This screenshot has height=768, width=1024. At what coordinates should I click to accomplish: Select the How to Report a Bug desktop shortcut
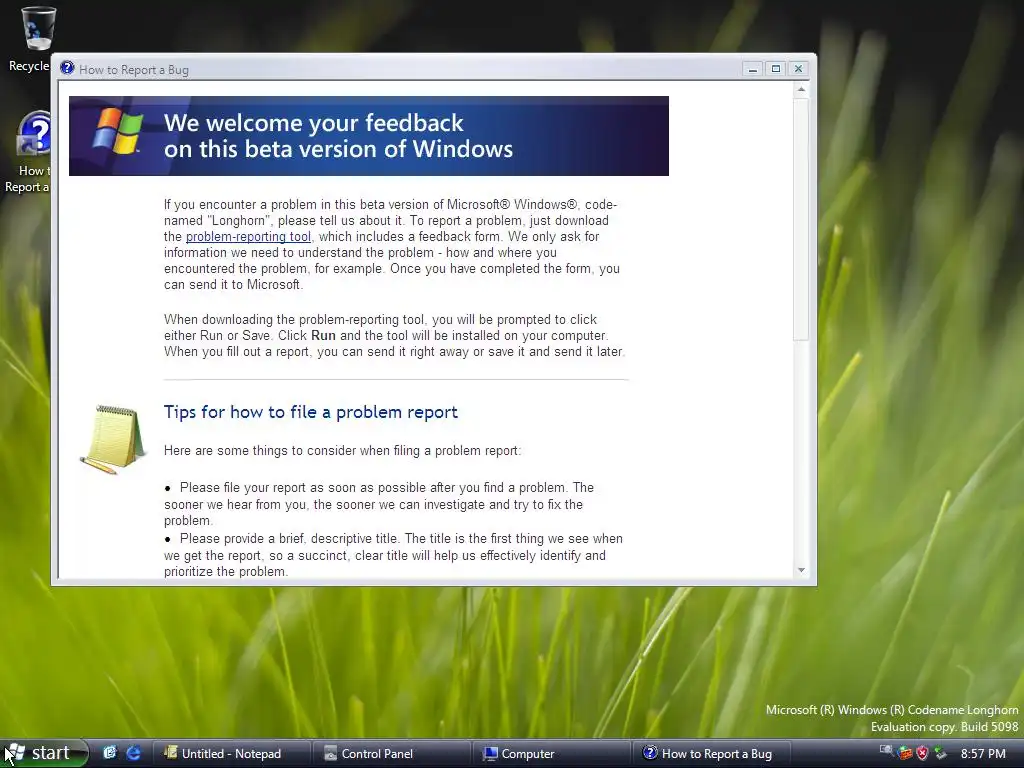[29, 152]
